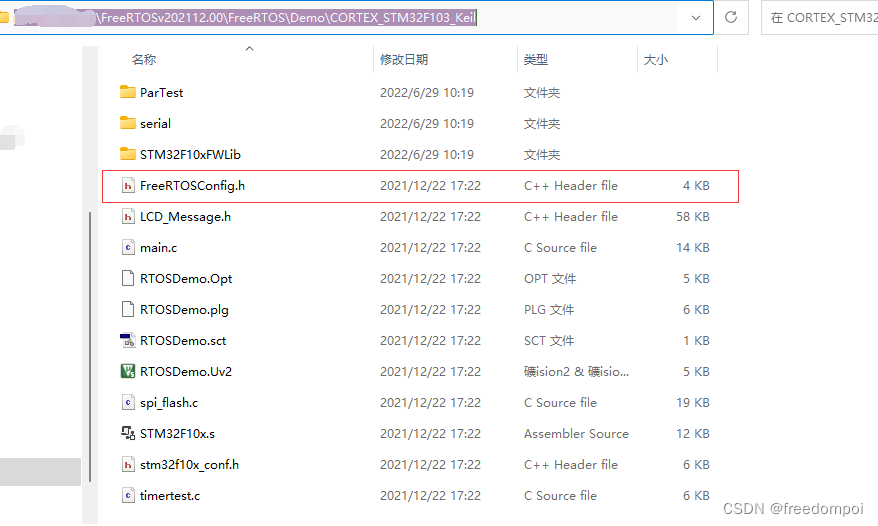Select the RTOSDemo.plg file name
The image size is (878, 526).
[x=184, y=309]
